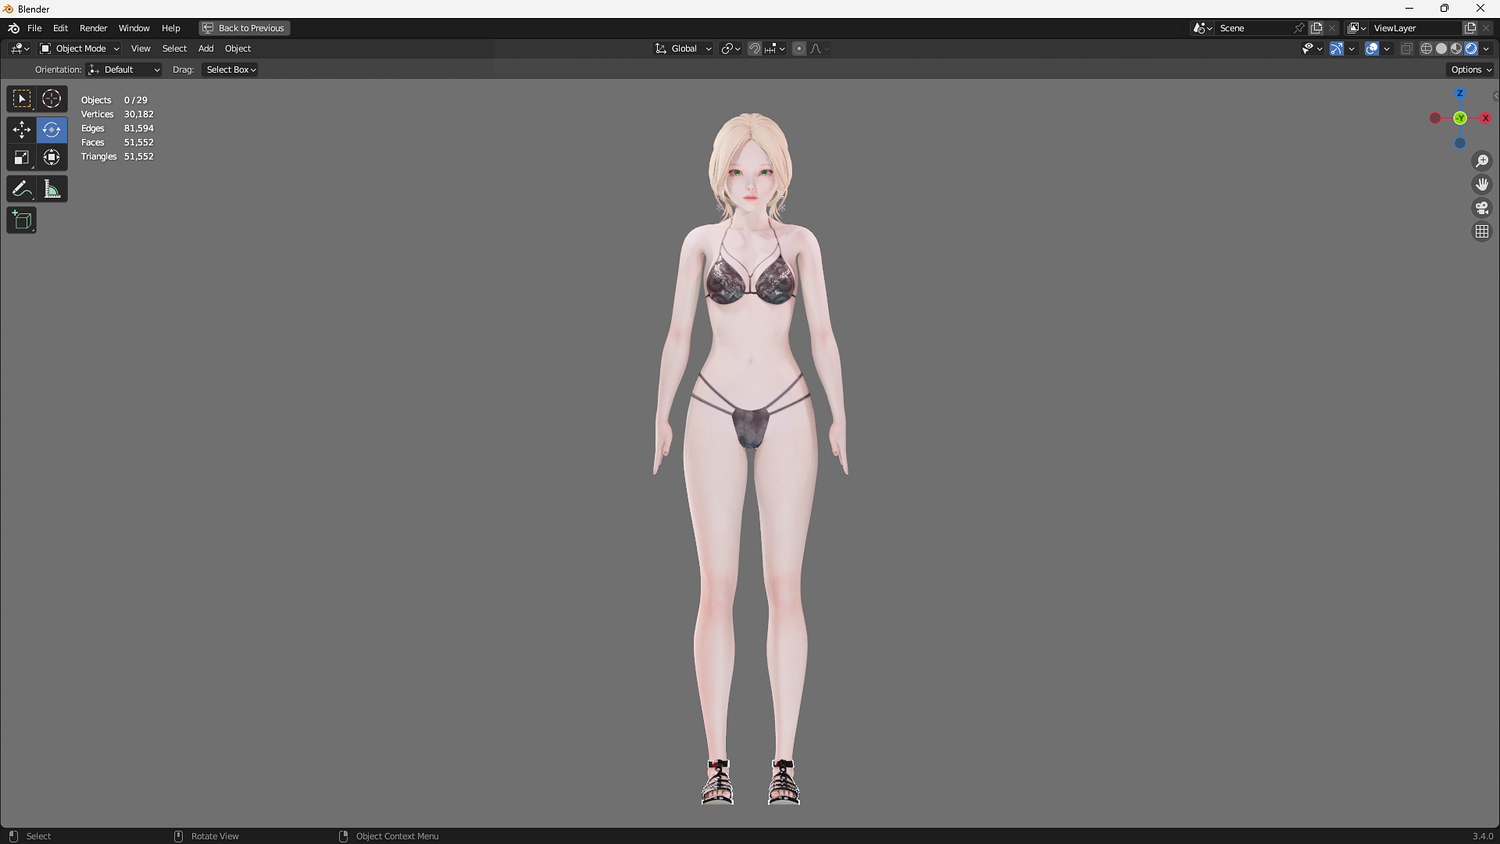
Task: Switch to Rendered shading
Action: [1471, 48]
